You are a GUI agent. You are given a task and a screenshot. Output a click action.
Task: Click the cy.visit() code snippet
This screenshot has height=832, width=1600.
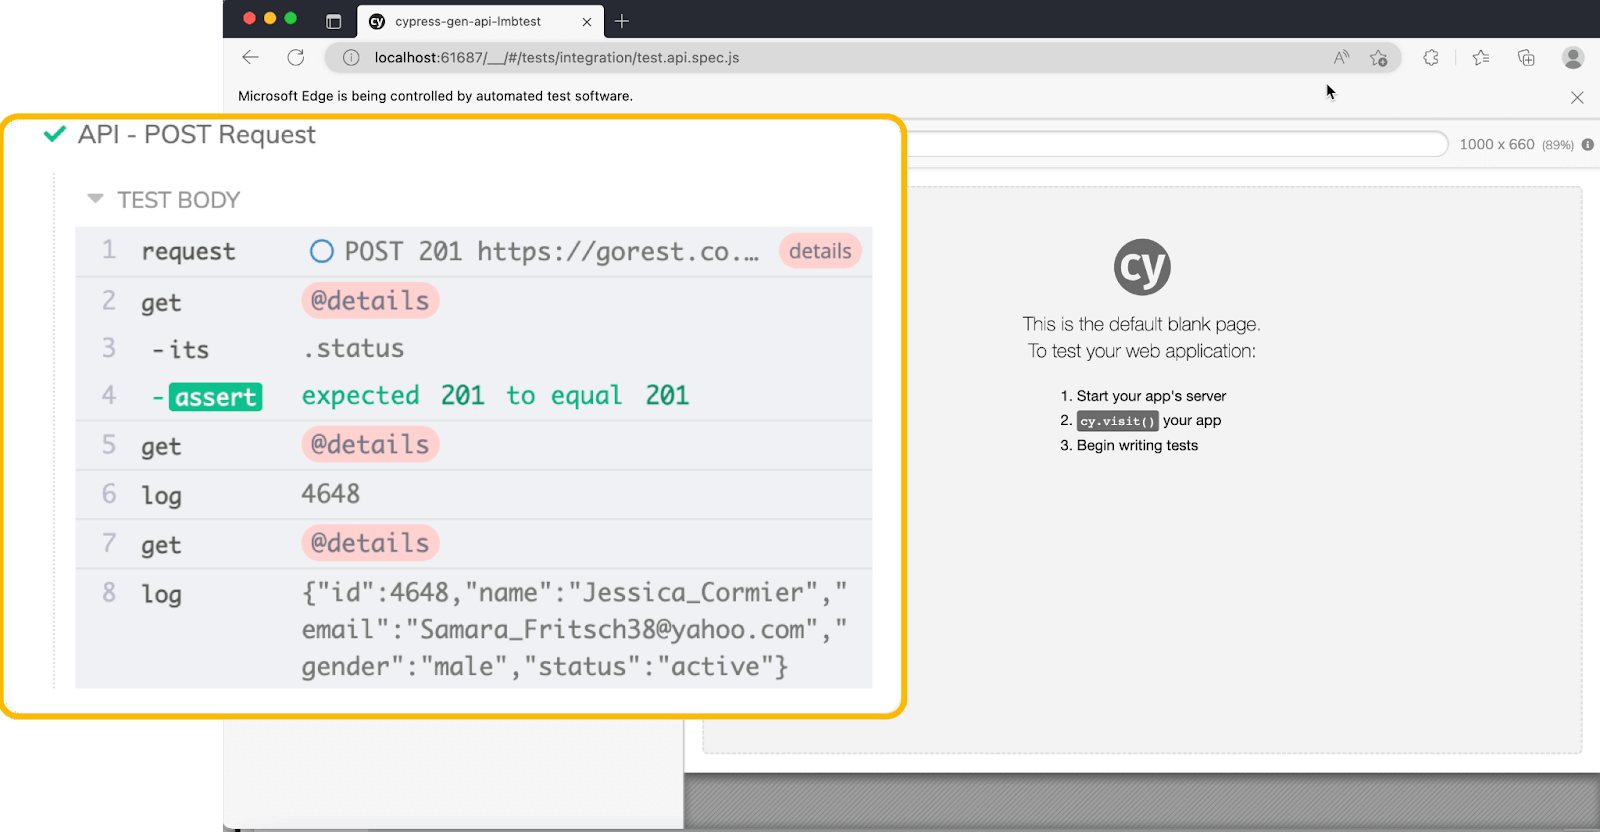[x=1117, y=421]
